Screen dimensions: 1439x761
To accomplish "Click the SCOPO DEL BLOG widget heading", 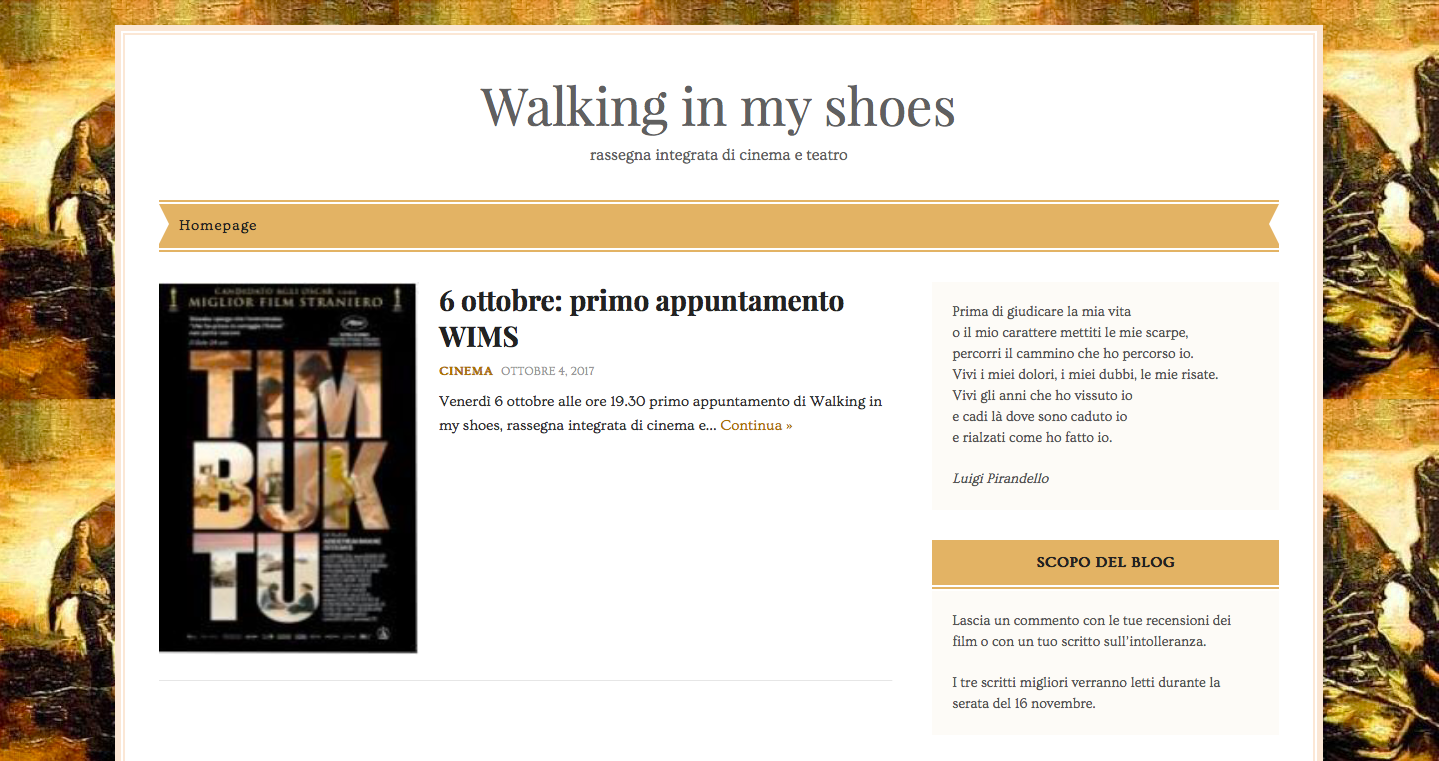I will 1105,562.
